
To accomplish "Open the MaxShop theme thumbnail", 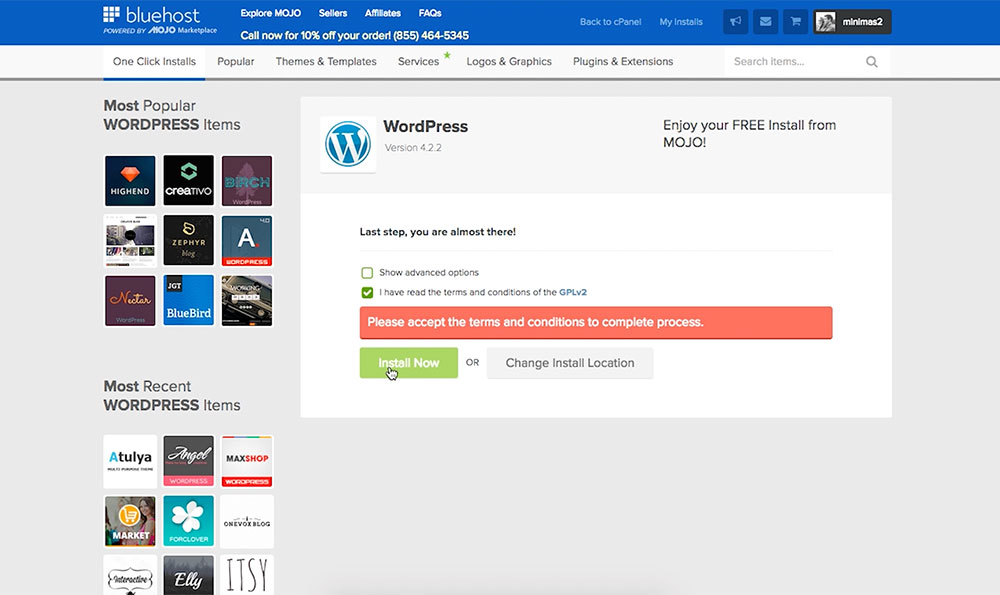I will 247,462.
